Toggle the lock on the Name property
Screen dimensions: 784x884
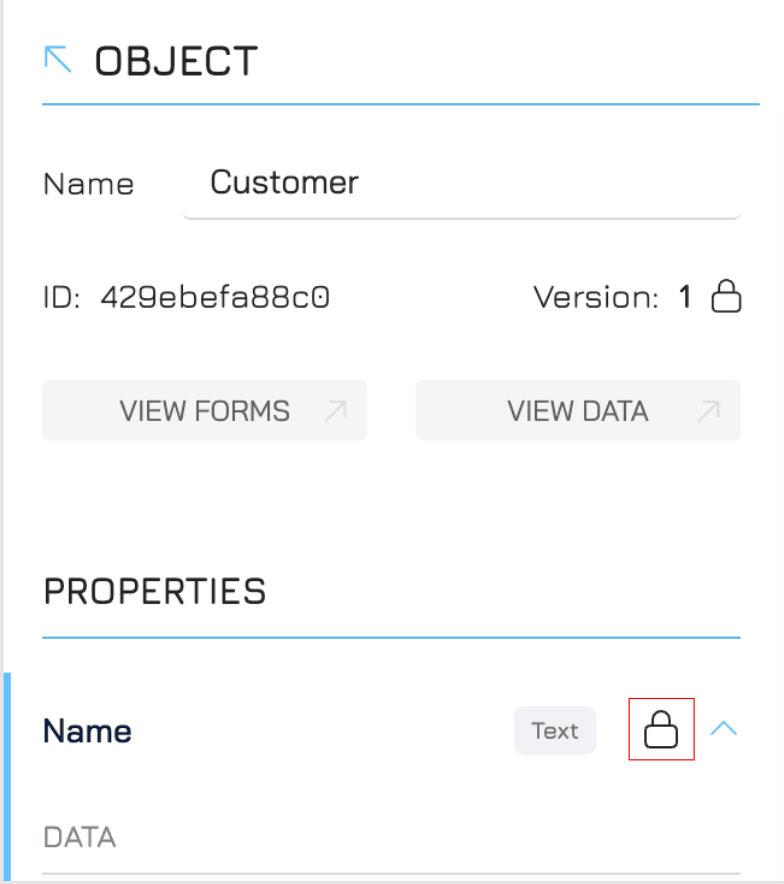click(661, 729)
